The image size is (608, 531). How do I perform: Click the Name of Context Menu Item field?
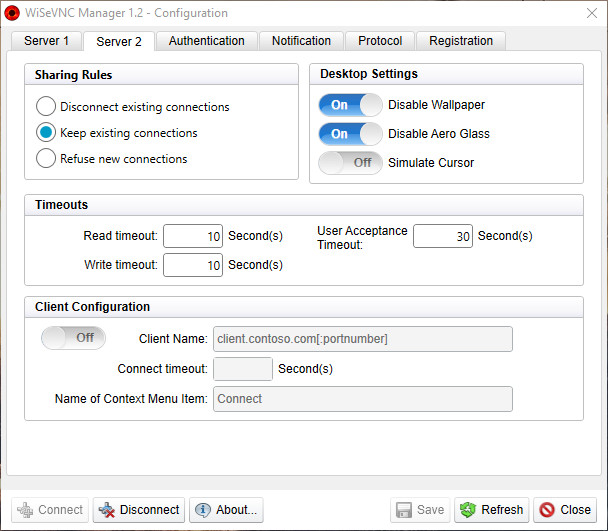pyautogui.click(x=363, y=399)
